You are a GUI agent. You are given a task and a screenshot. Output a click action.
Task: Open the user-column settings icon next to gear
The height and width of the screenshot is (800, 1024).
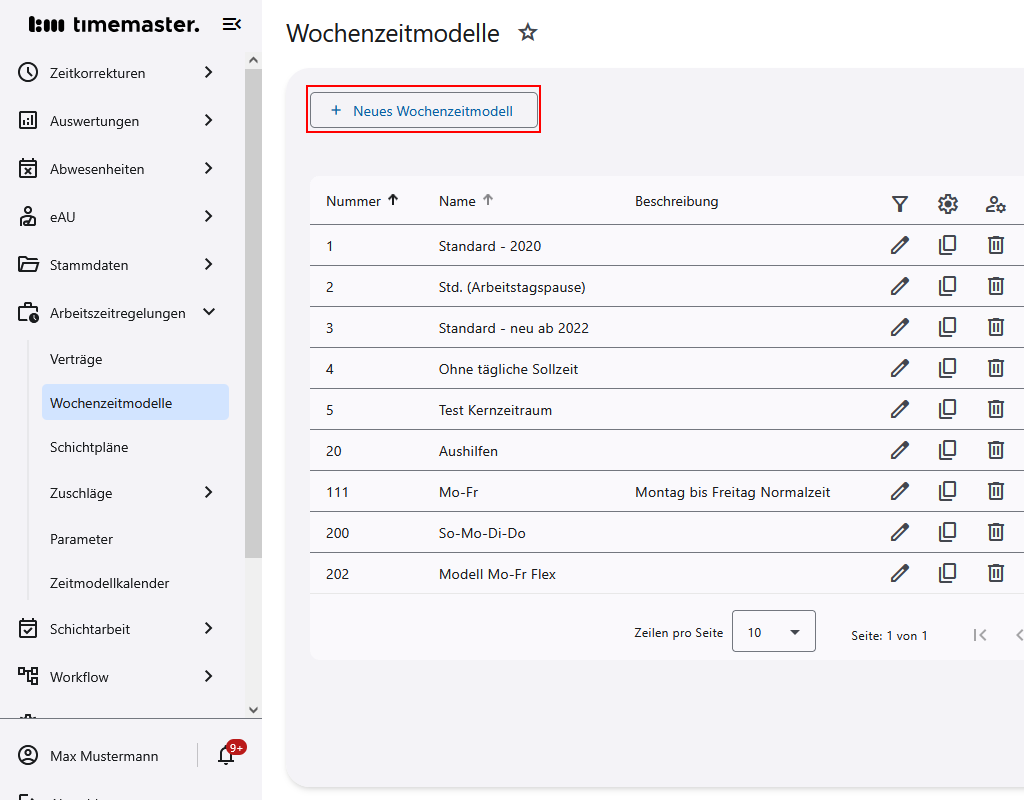click(996, 203)
